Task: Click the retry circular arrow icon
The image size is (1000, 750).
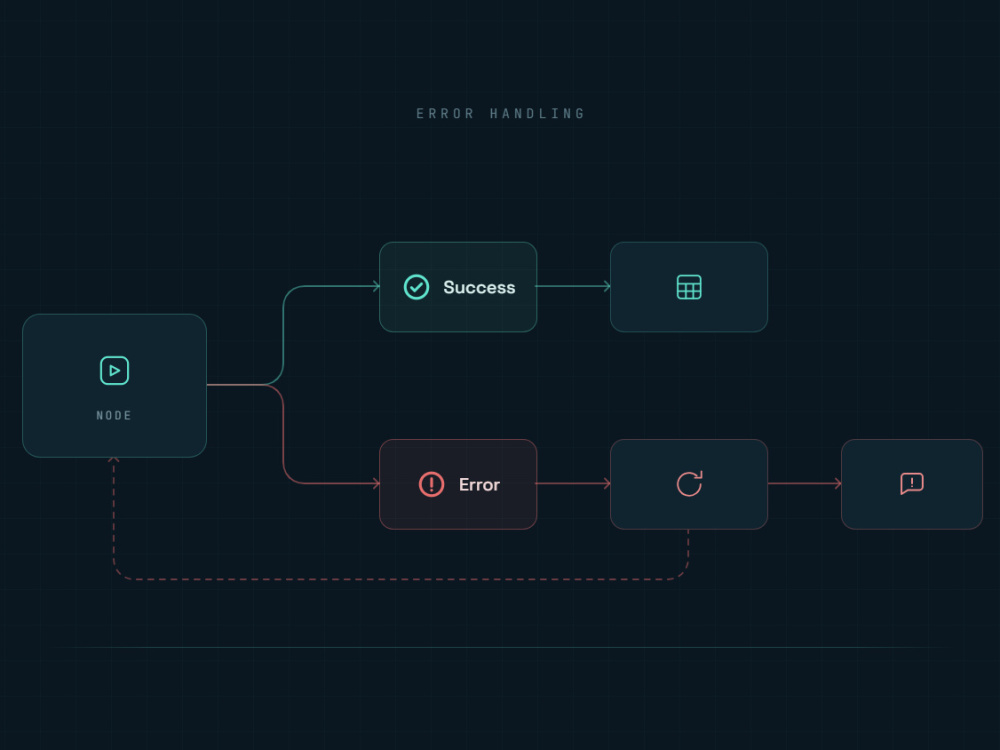Action: pyautogui.click(x=689, y=483)
